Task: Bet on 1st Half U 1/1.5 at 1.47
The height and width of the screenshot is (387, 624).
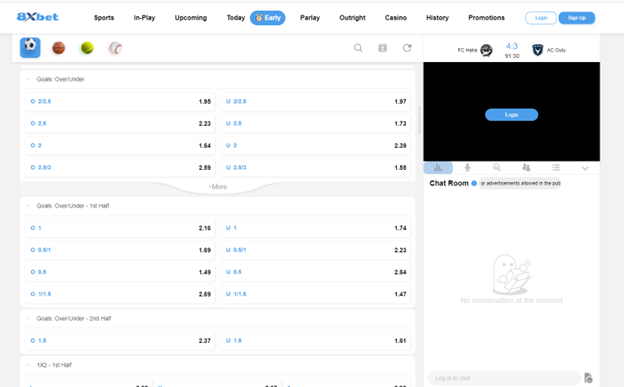Action: [x=315, y=294]
